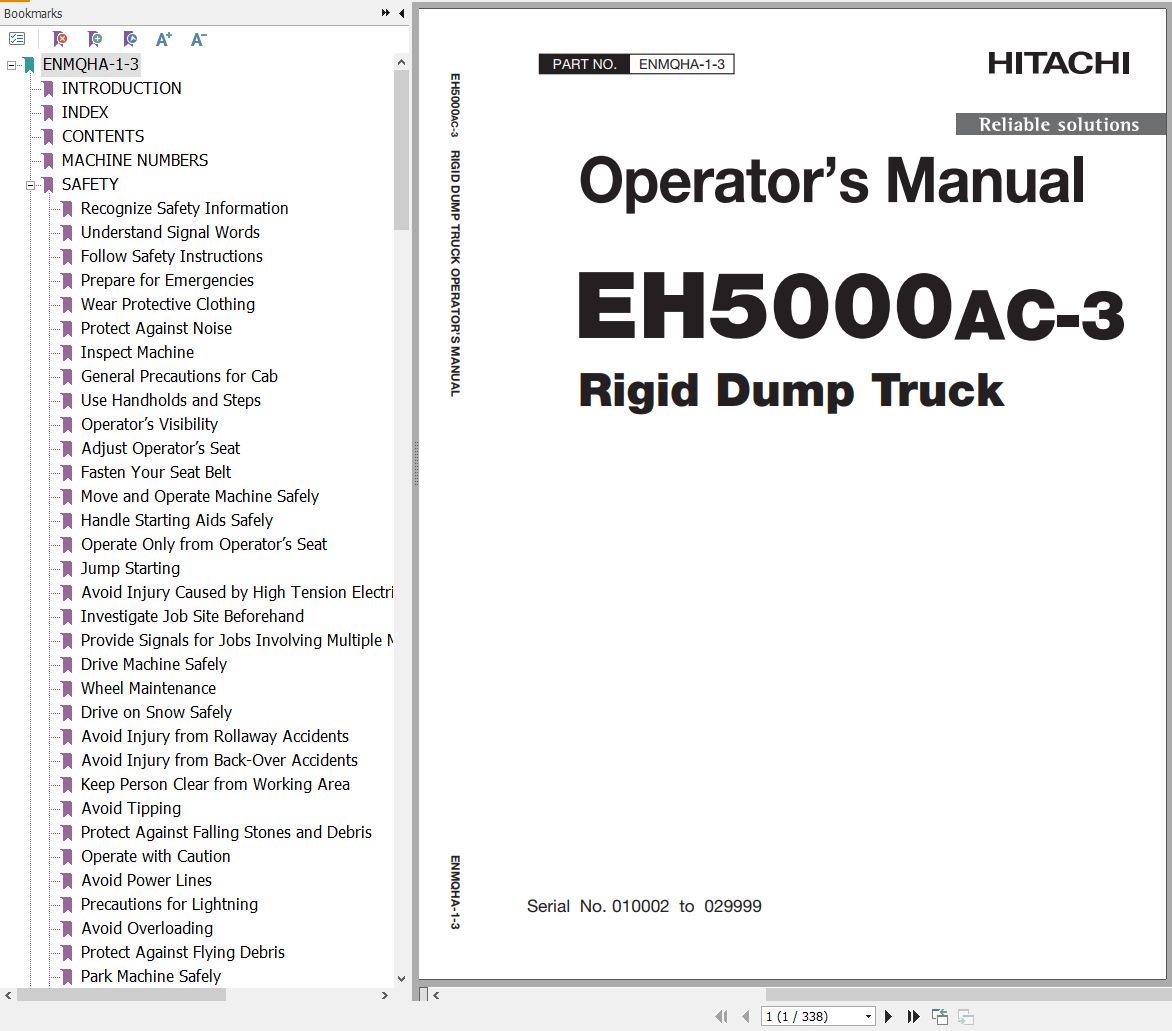Go to Protect Against Flying Debris bookmark
1172x1031 pixels.
pyautogui.click(x=182, y=952)
